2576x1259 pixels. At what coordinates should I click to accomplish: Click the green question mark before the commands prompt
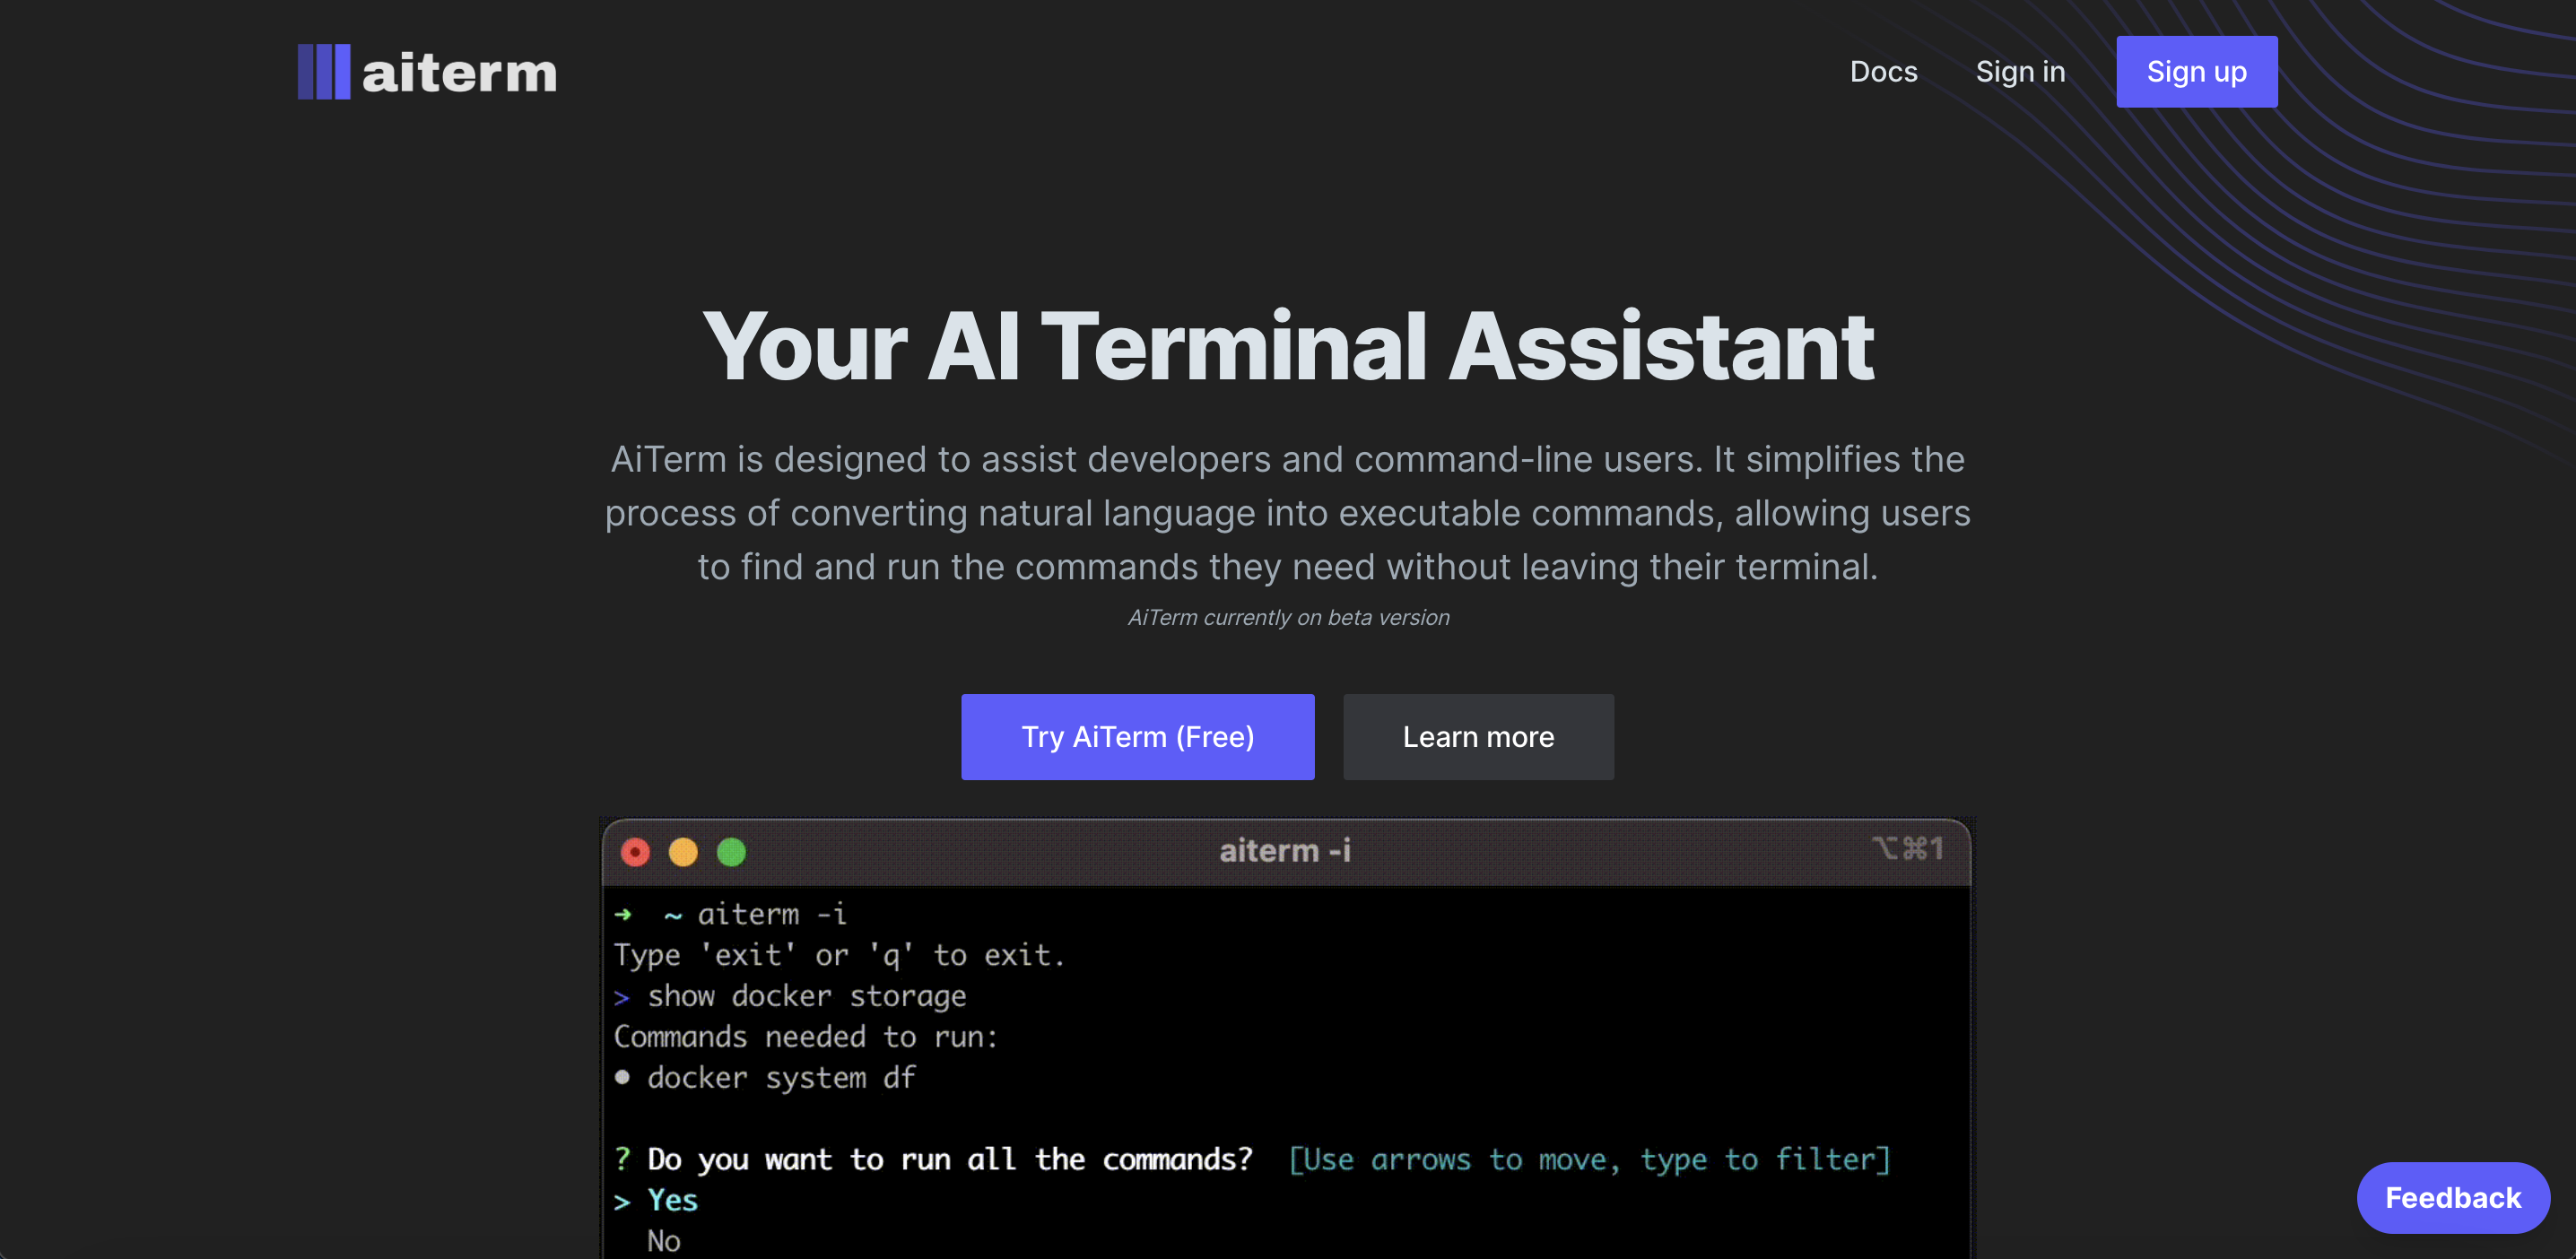[x=623, y=1159]
